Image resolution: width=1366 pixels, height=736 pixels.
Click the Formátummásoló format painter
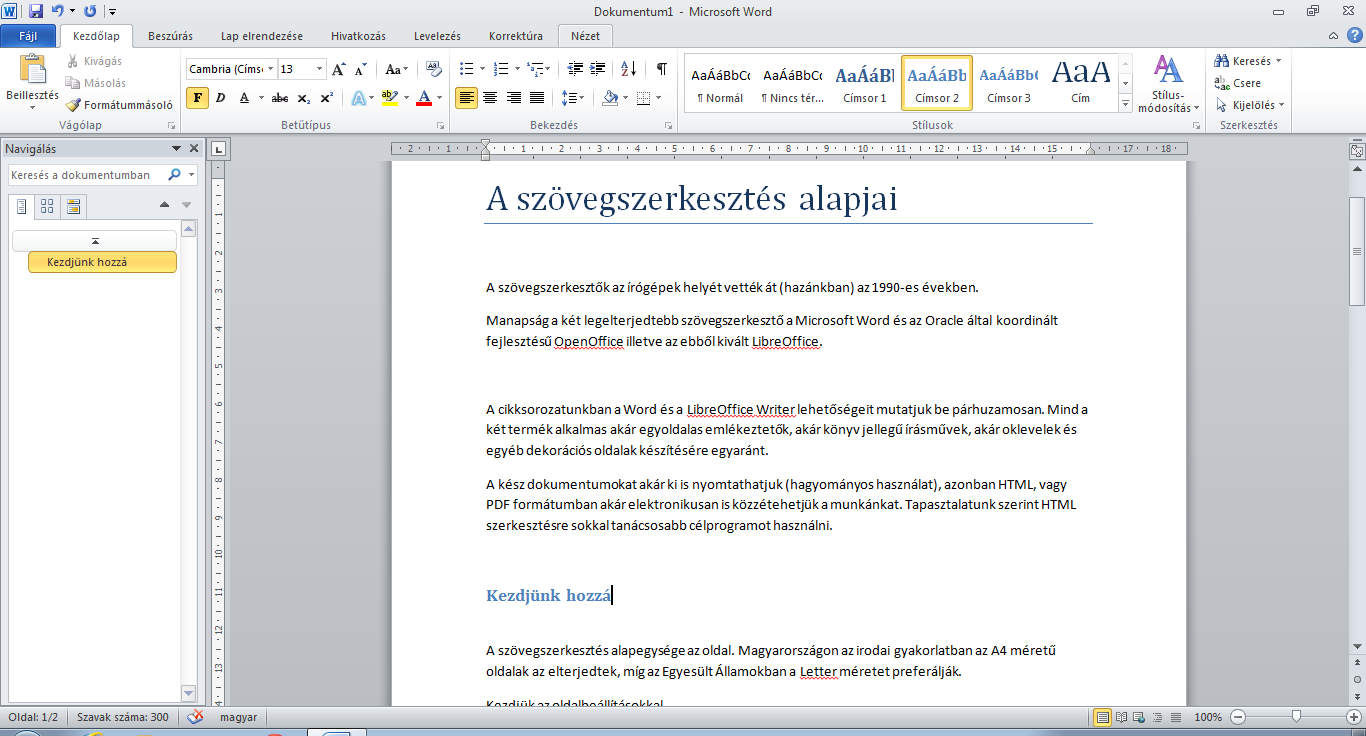120,104
